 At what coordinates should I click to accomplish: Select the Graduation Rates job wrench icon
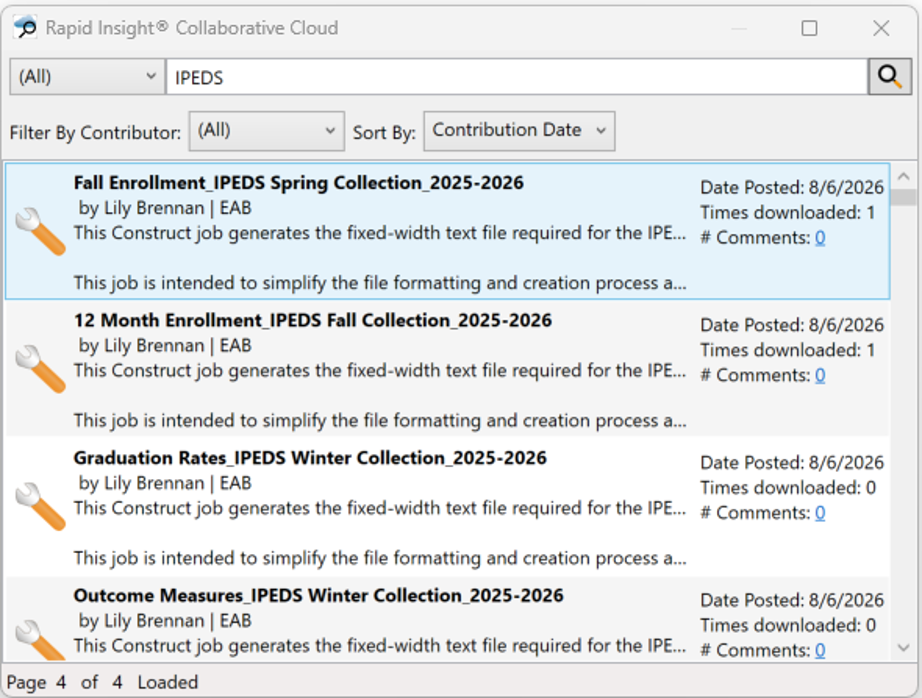[40, 507]
